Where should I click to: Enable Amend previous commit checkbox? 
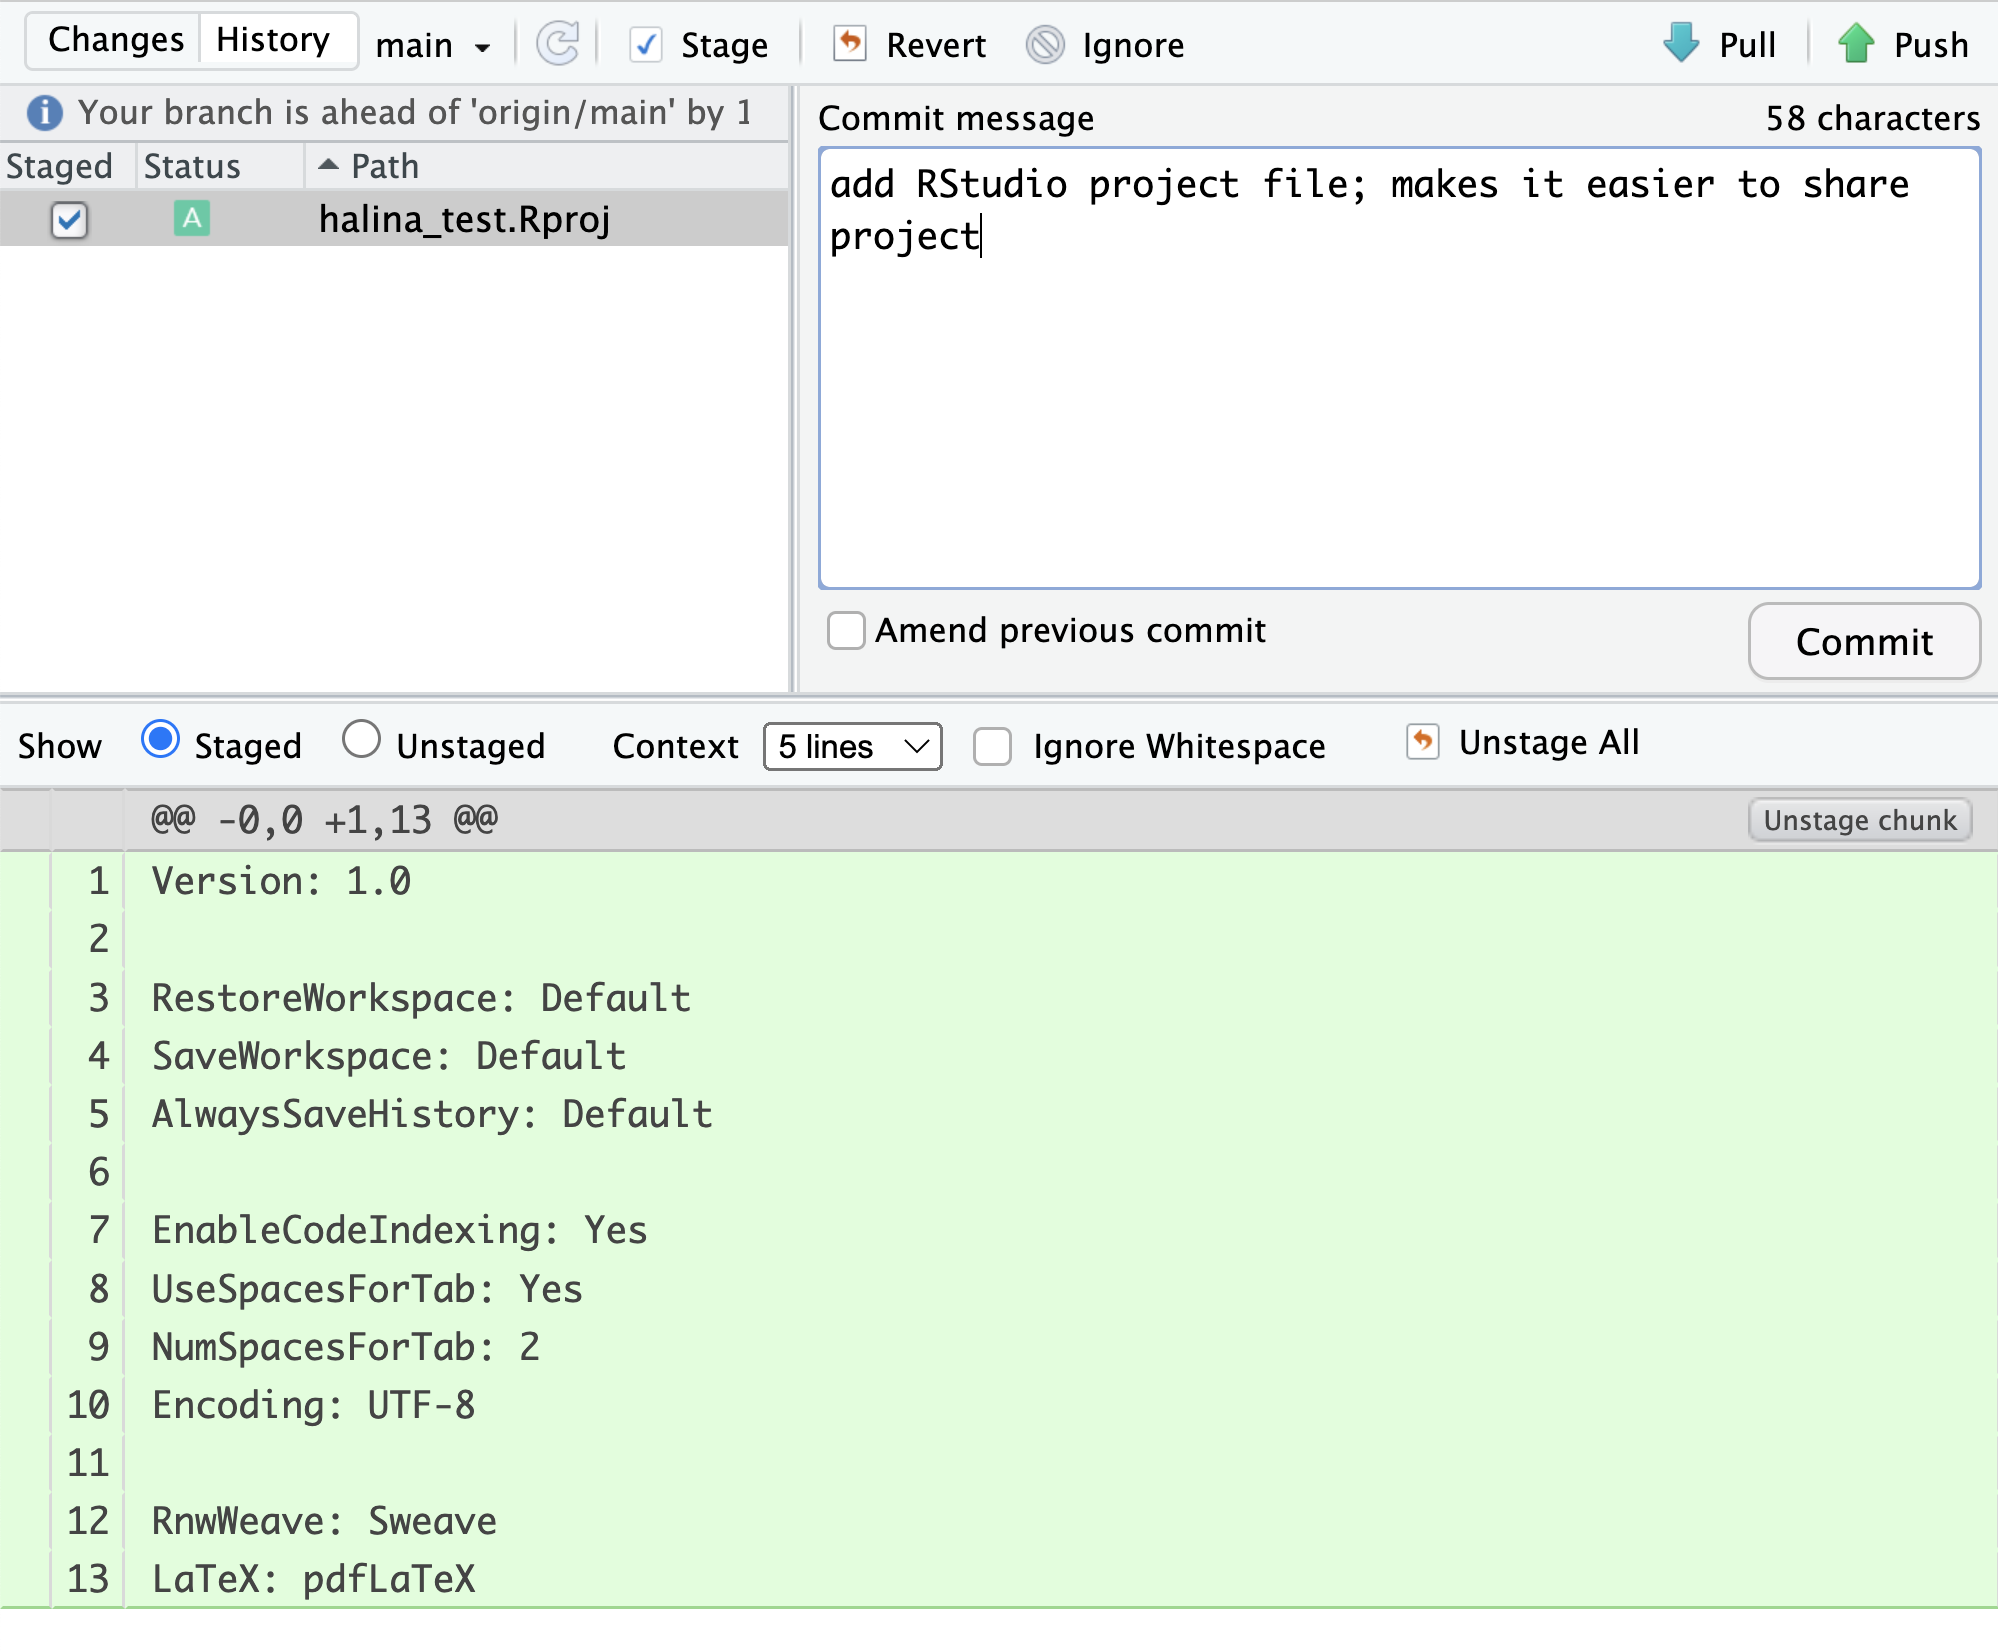click(846, 631)
